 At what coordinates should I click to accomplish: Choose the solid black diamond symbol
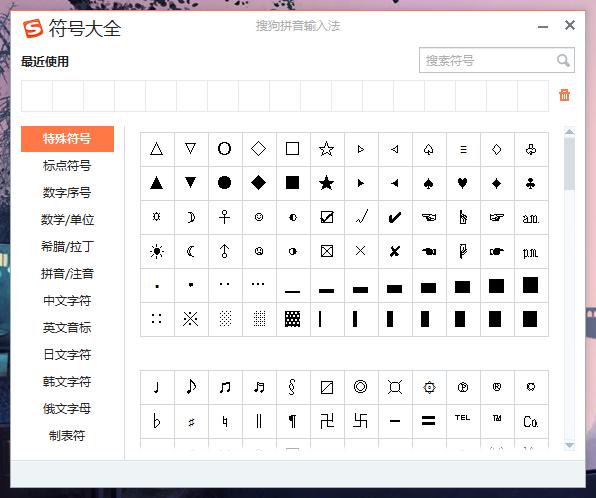pos(258,183)
